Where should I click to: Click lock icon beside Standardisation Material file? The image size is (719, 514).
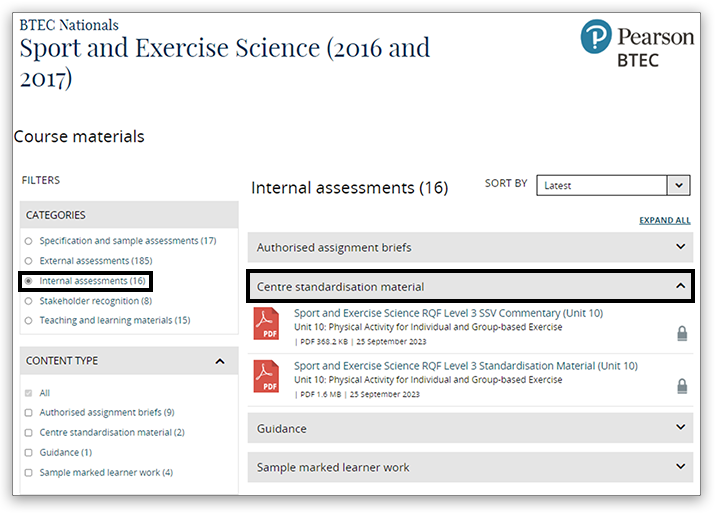[682, 386]
